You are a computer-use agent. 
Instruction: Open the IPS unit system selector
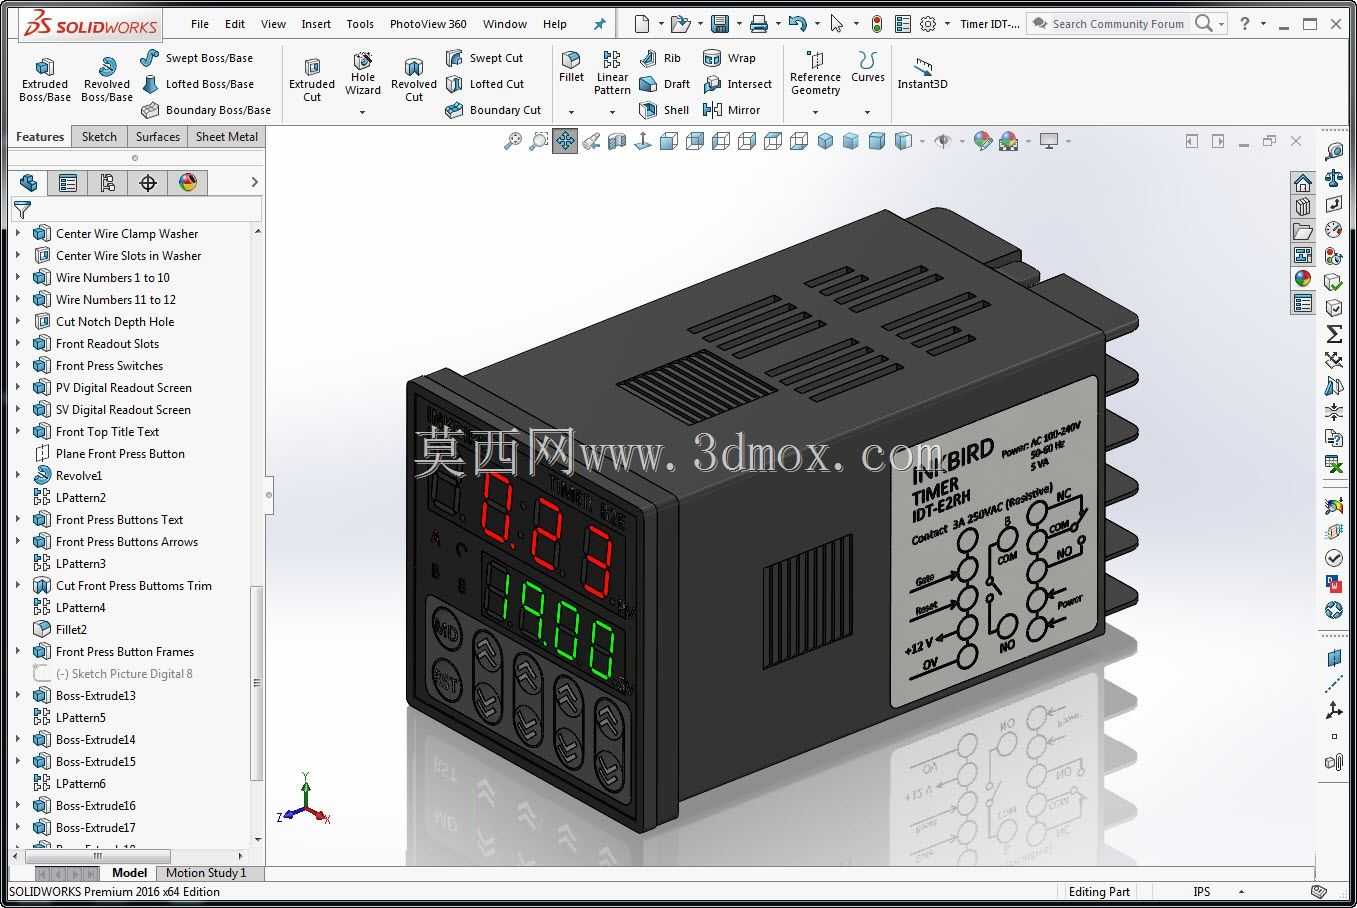[1201, 892]
